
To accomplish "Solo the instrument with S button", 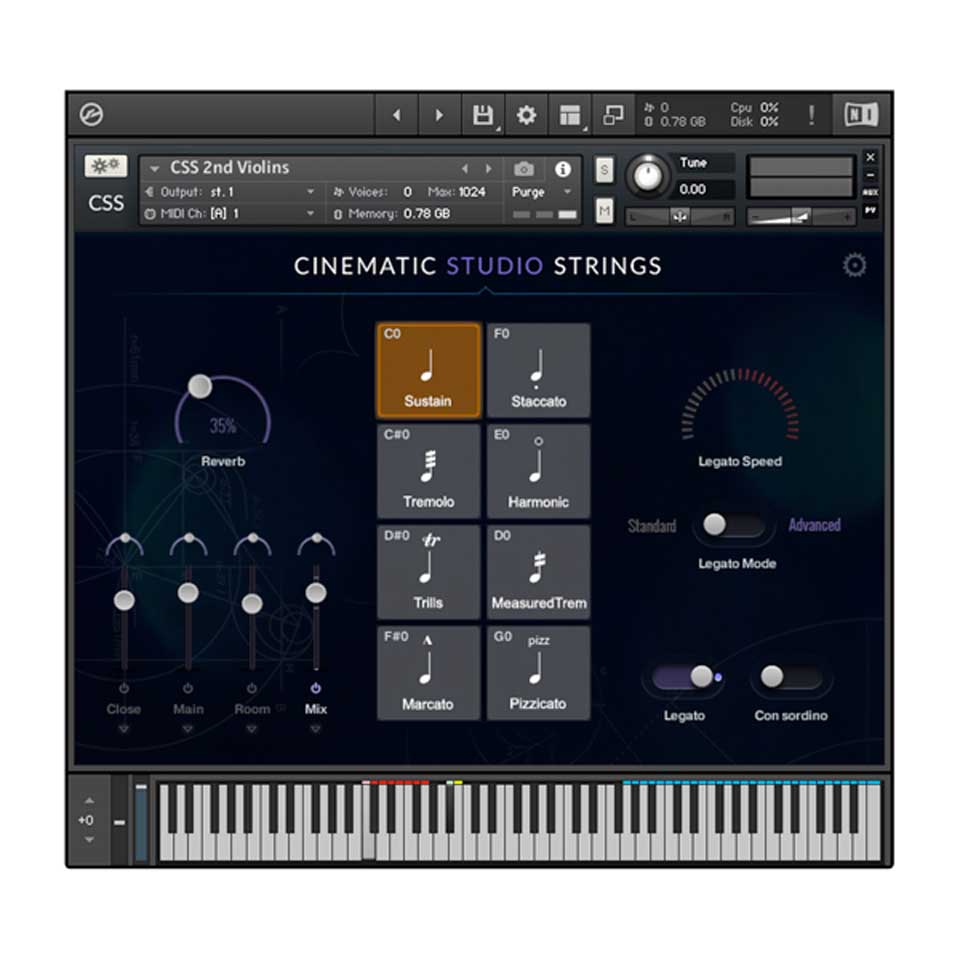I will [x=604, y=170].
